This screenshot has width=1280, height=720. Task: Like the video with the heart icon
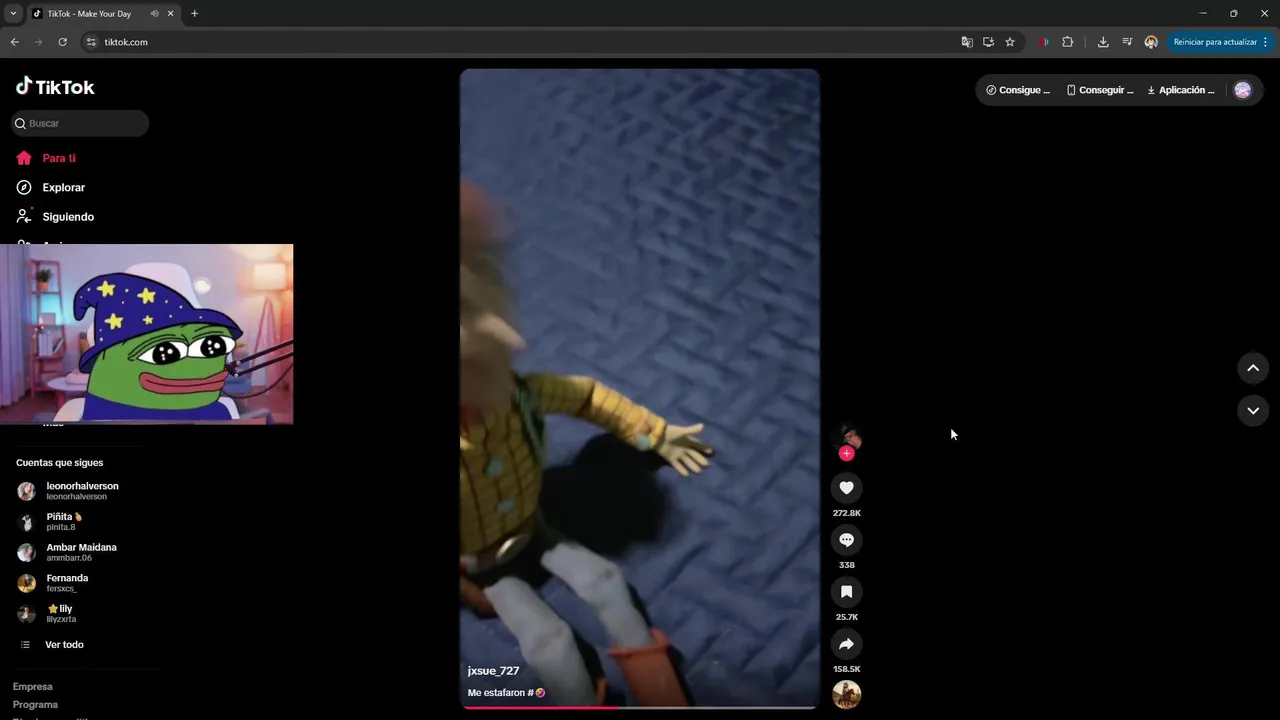(846, 487)
